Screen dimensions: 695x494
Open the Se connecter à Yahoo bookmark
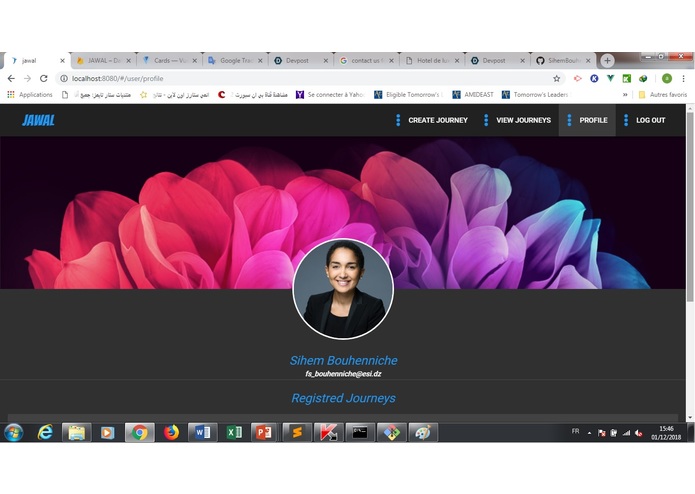point(330,94)
